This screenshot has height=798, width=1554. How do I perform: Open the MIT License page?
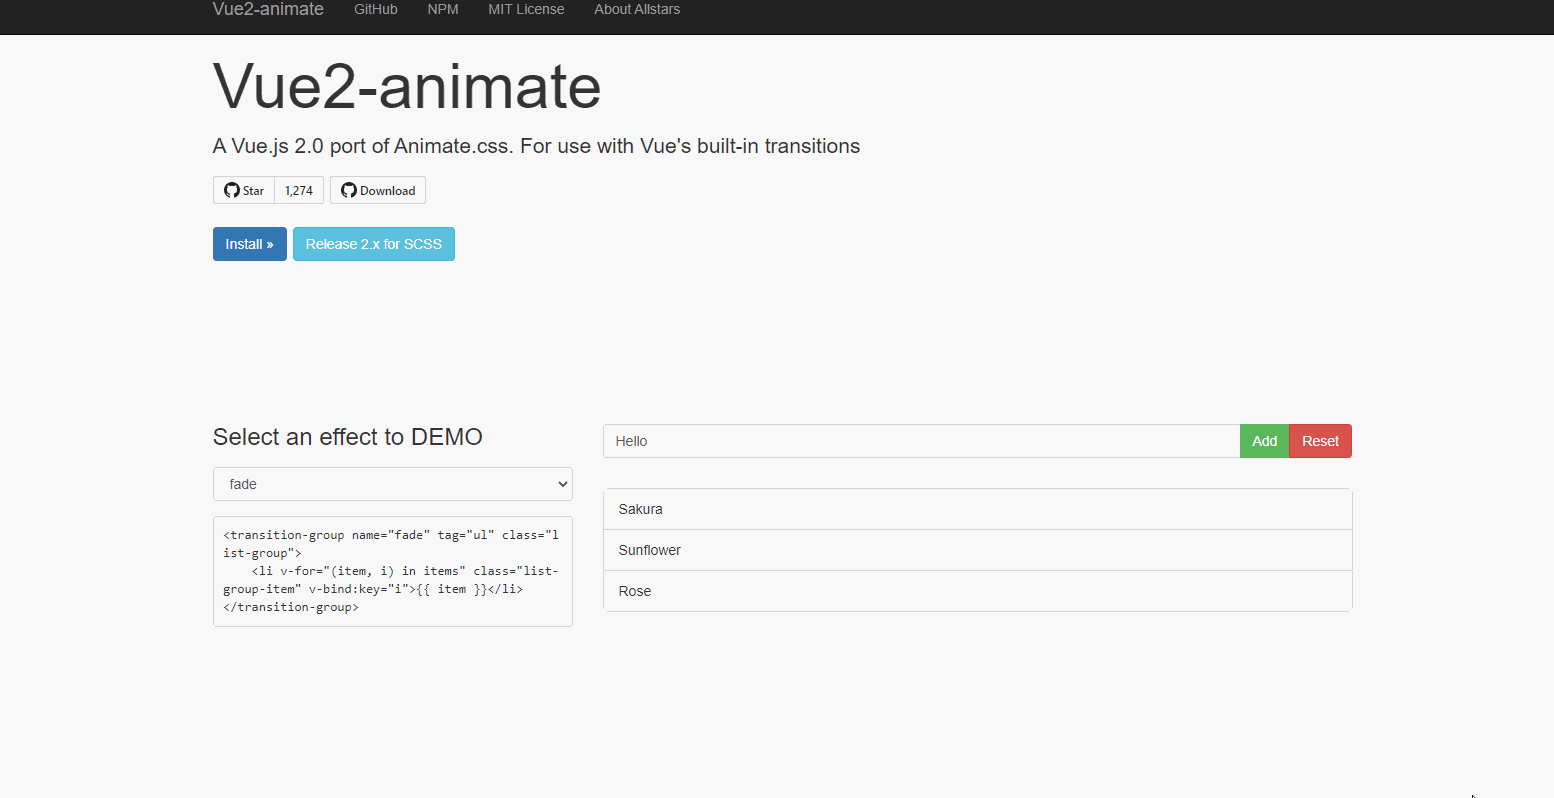coord(526,9)
